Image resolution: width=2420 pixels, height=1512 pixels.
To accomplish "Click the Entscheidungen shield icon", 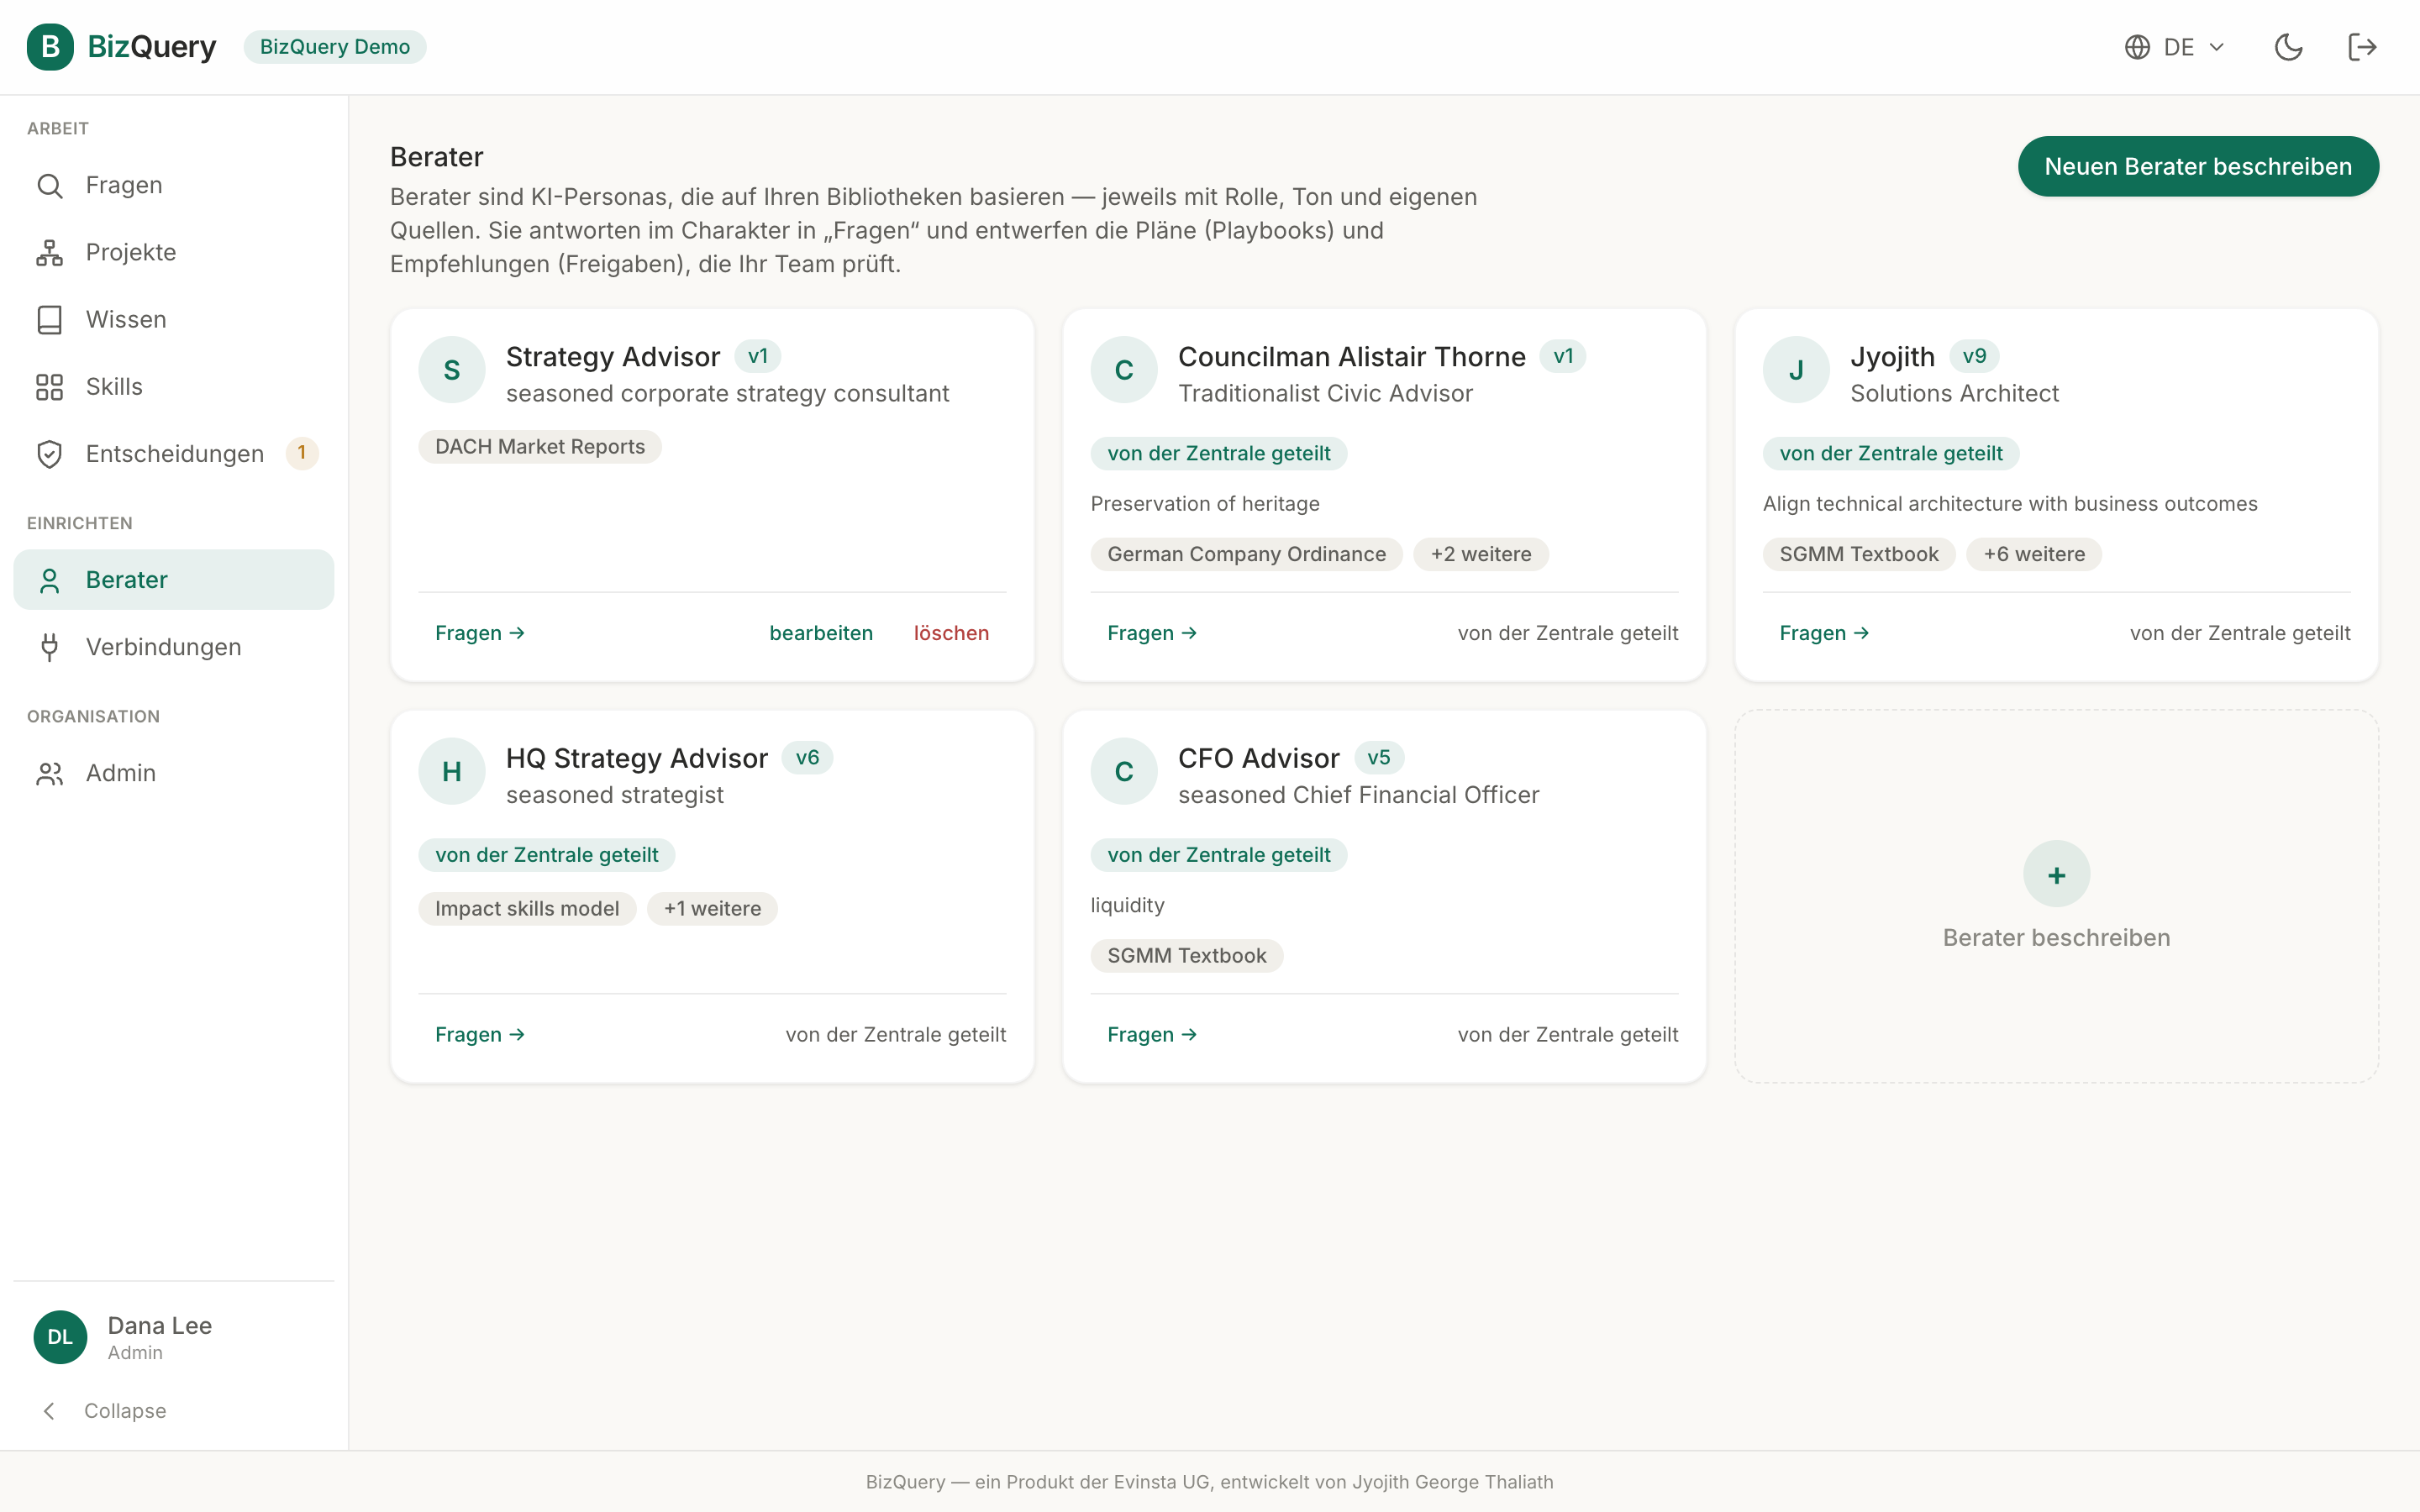I will tap(50, 454).
